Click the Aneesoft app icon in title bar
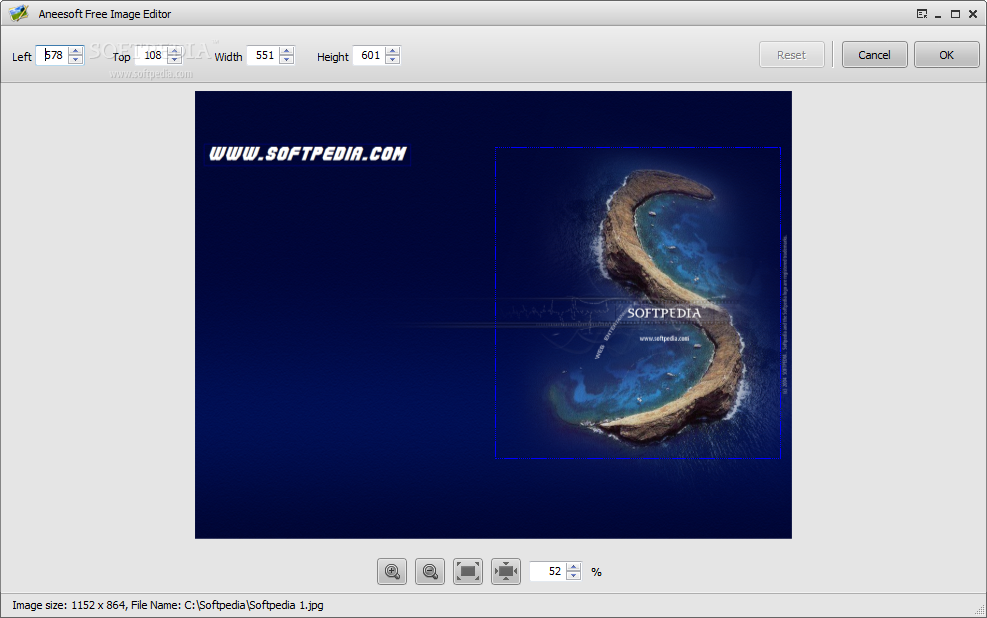Image resolution: width=987 pixels, height=618 pixels. tap(19, 13)
